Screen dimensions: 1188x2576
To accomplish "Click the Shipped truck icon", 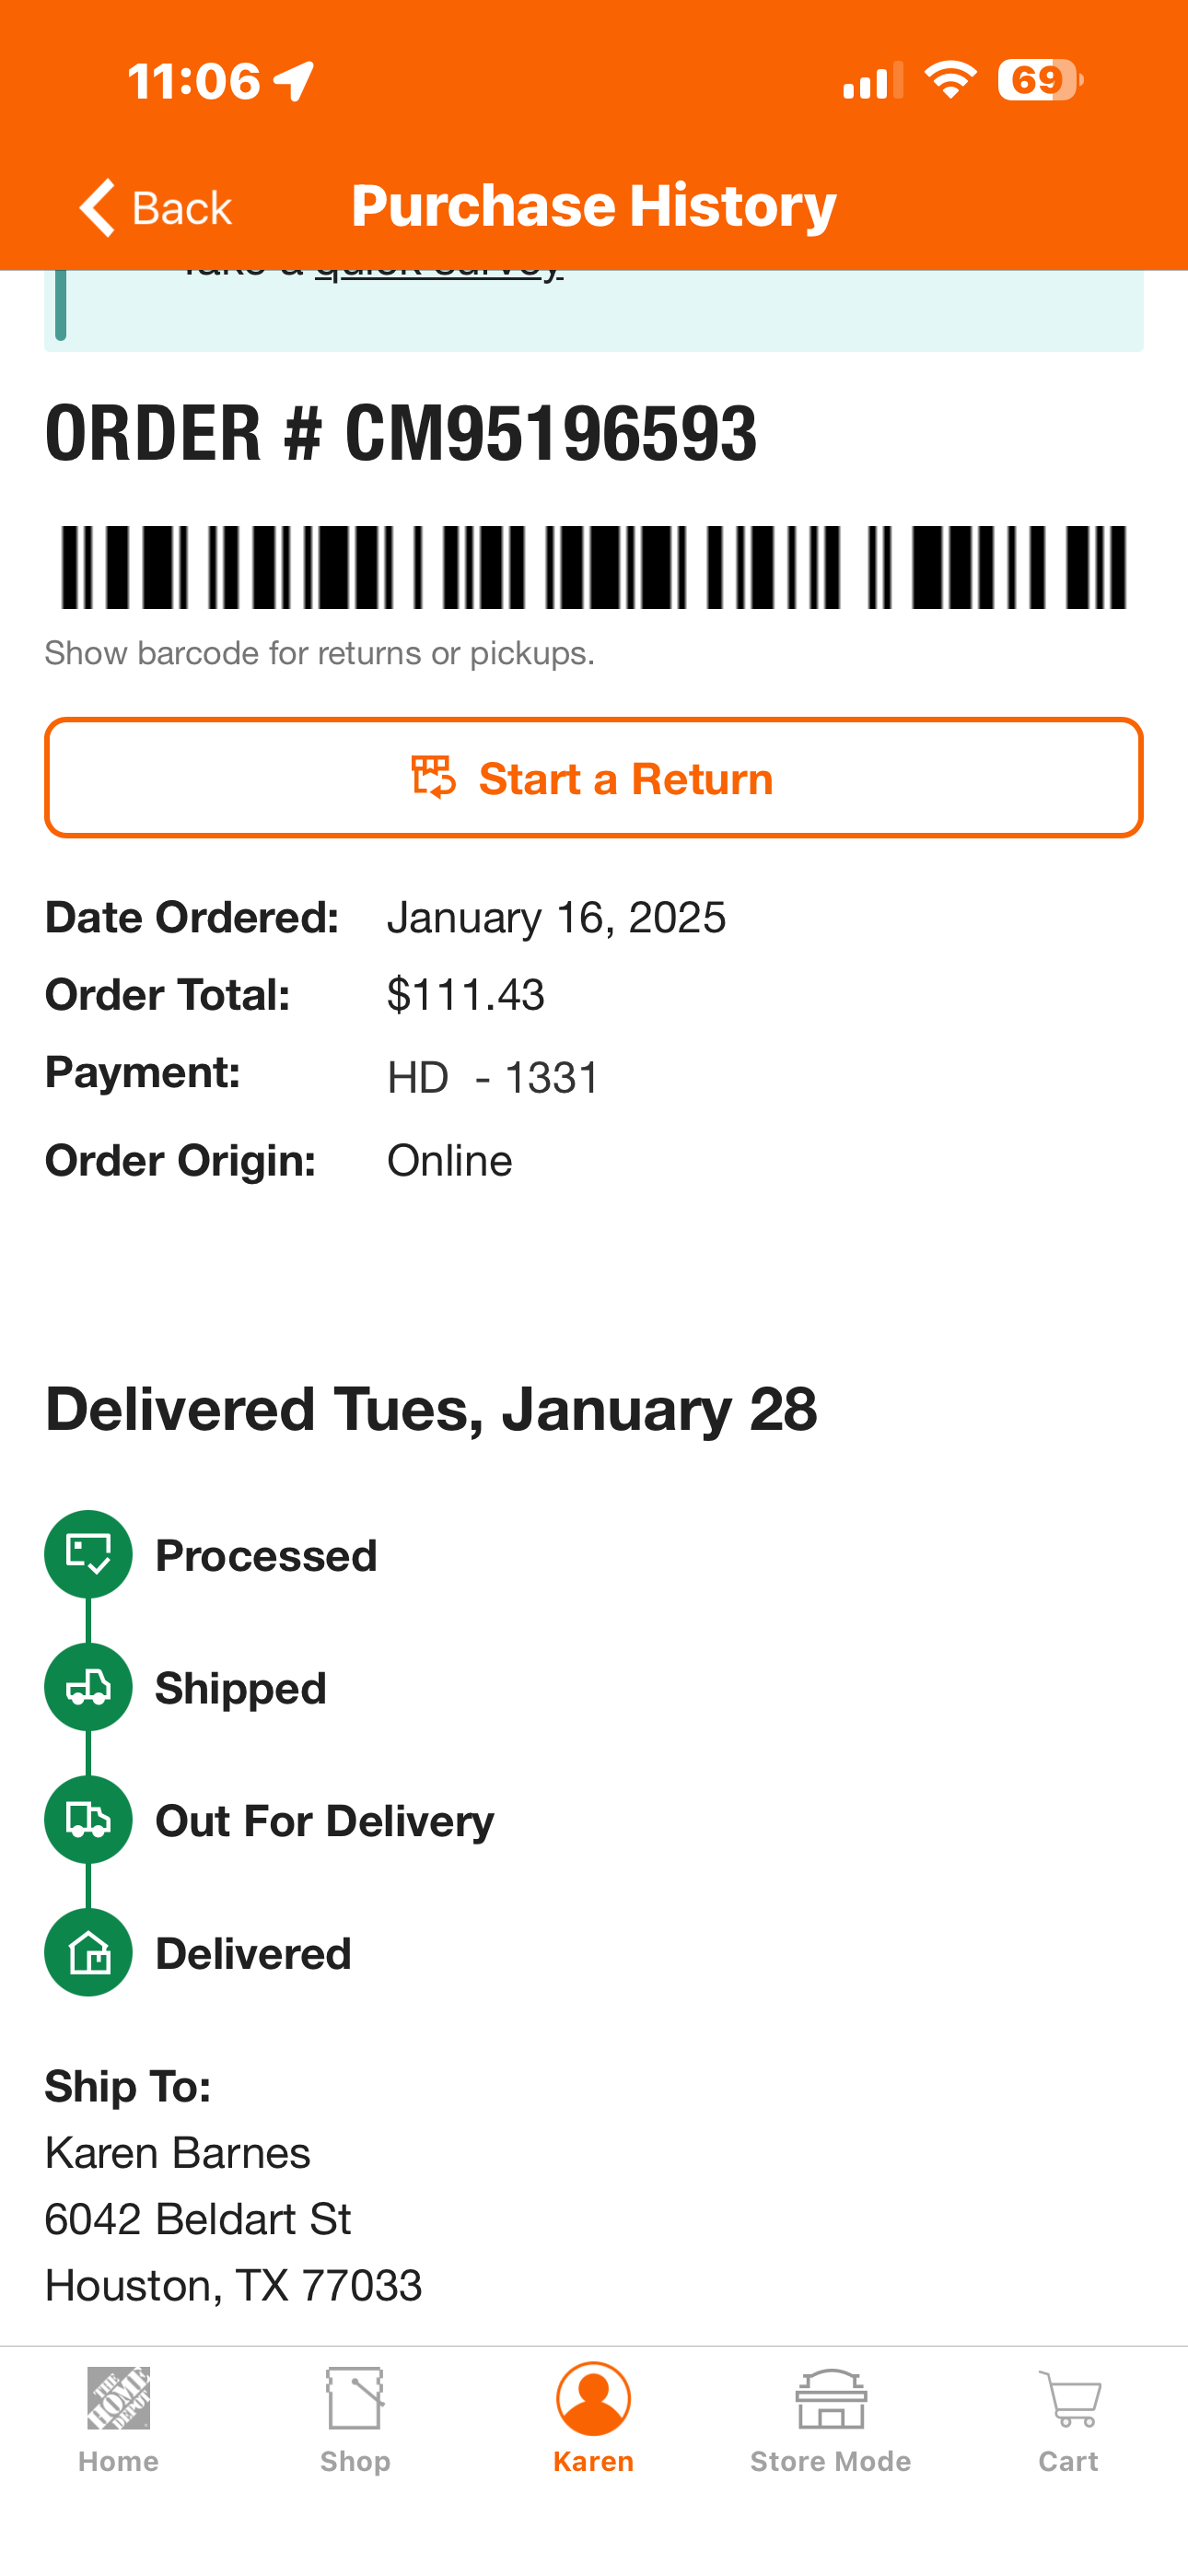I will pyautogui.click(x=88, y=1687).
